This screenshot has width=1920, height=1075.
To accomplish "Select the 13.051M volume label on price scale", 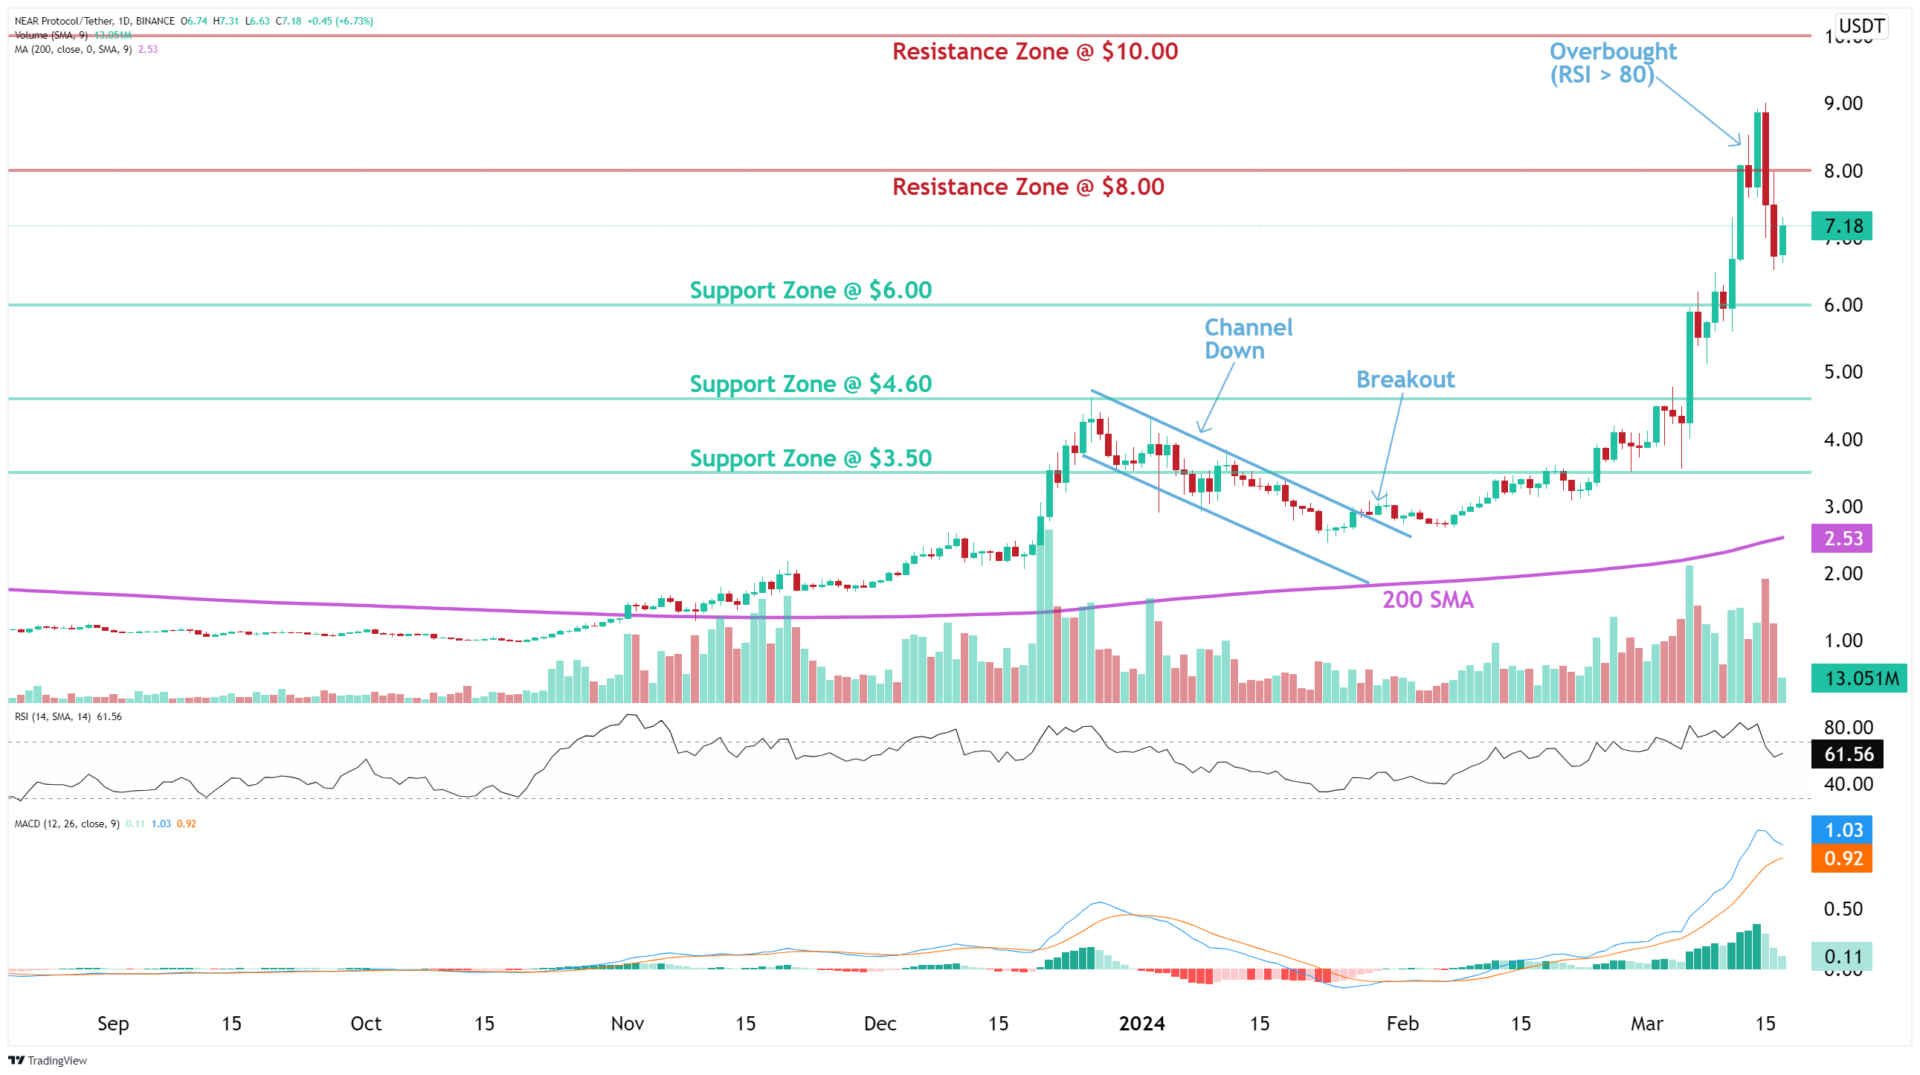I will (x=1859, y=678).
